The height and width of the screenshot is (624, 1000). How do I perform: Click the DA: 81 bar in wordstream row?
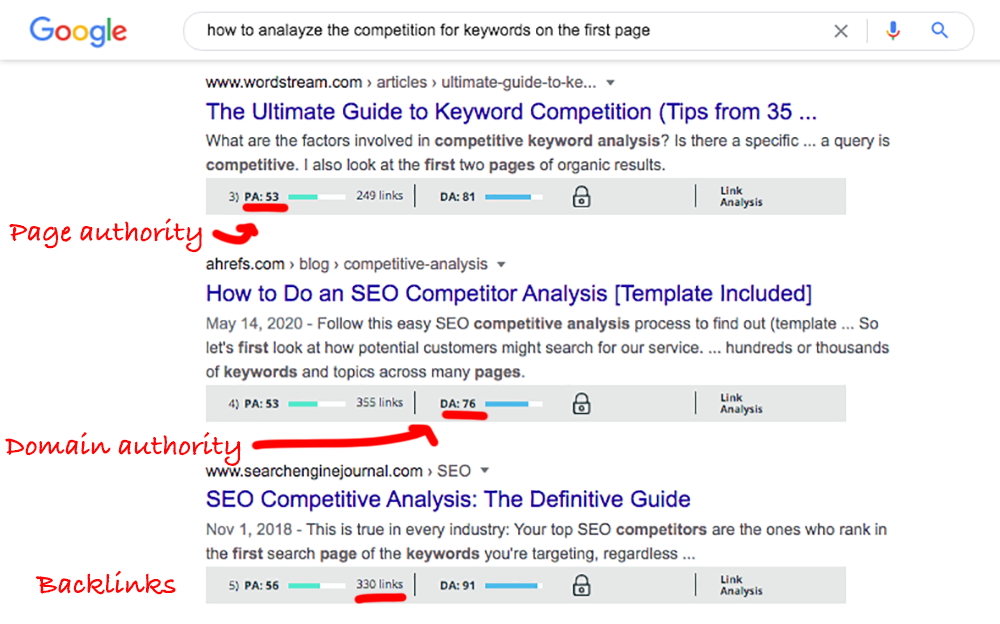[x=513, y=197]
